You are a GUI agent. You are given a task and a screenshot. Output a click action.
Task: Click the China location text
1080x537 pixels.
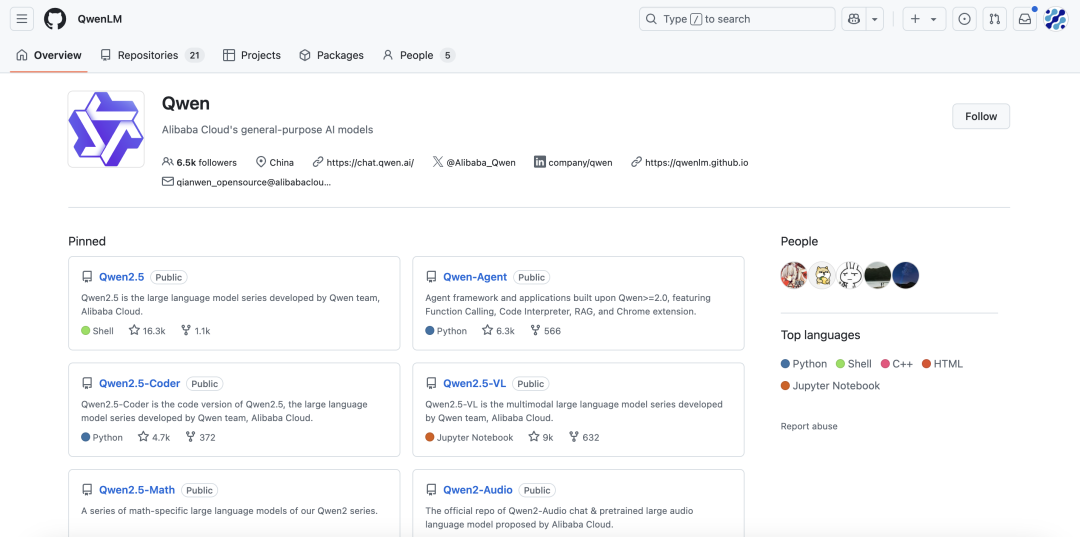(281, 162)
